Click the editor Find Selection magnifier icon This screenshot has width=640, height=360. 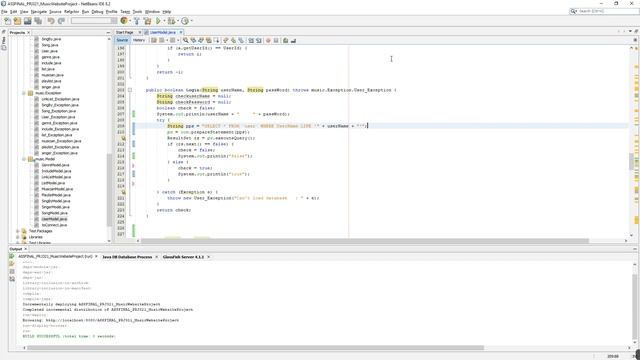coord(186,40)
